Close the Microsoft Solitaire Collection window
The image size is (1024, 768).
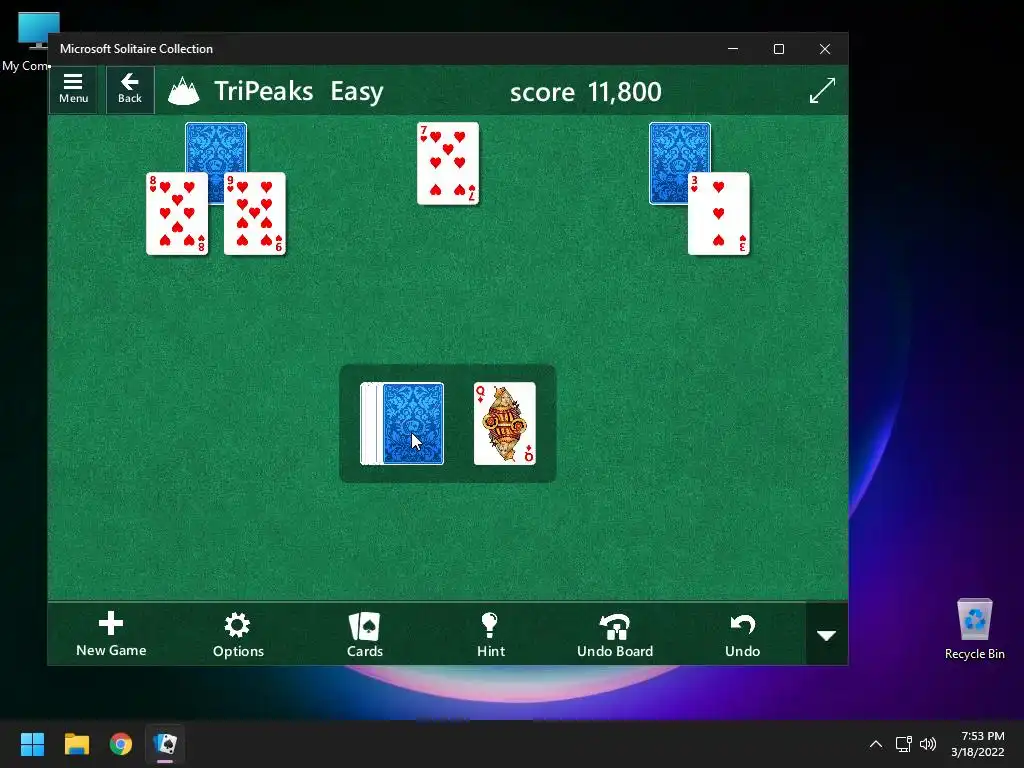coord(825,49)
